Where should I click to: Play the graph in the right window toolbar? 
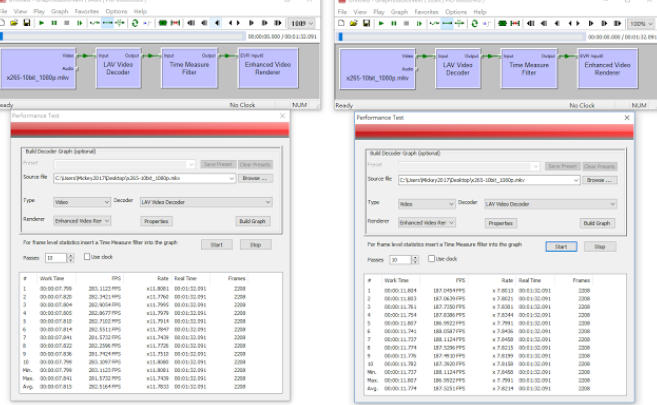click(x=381, y=23)
